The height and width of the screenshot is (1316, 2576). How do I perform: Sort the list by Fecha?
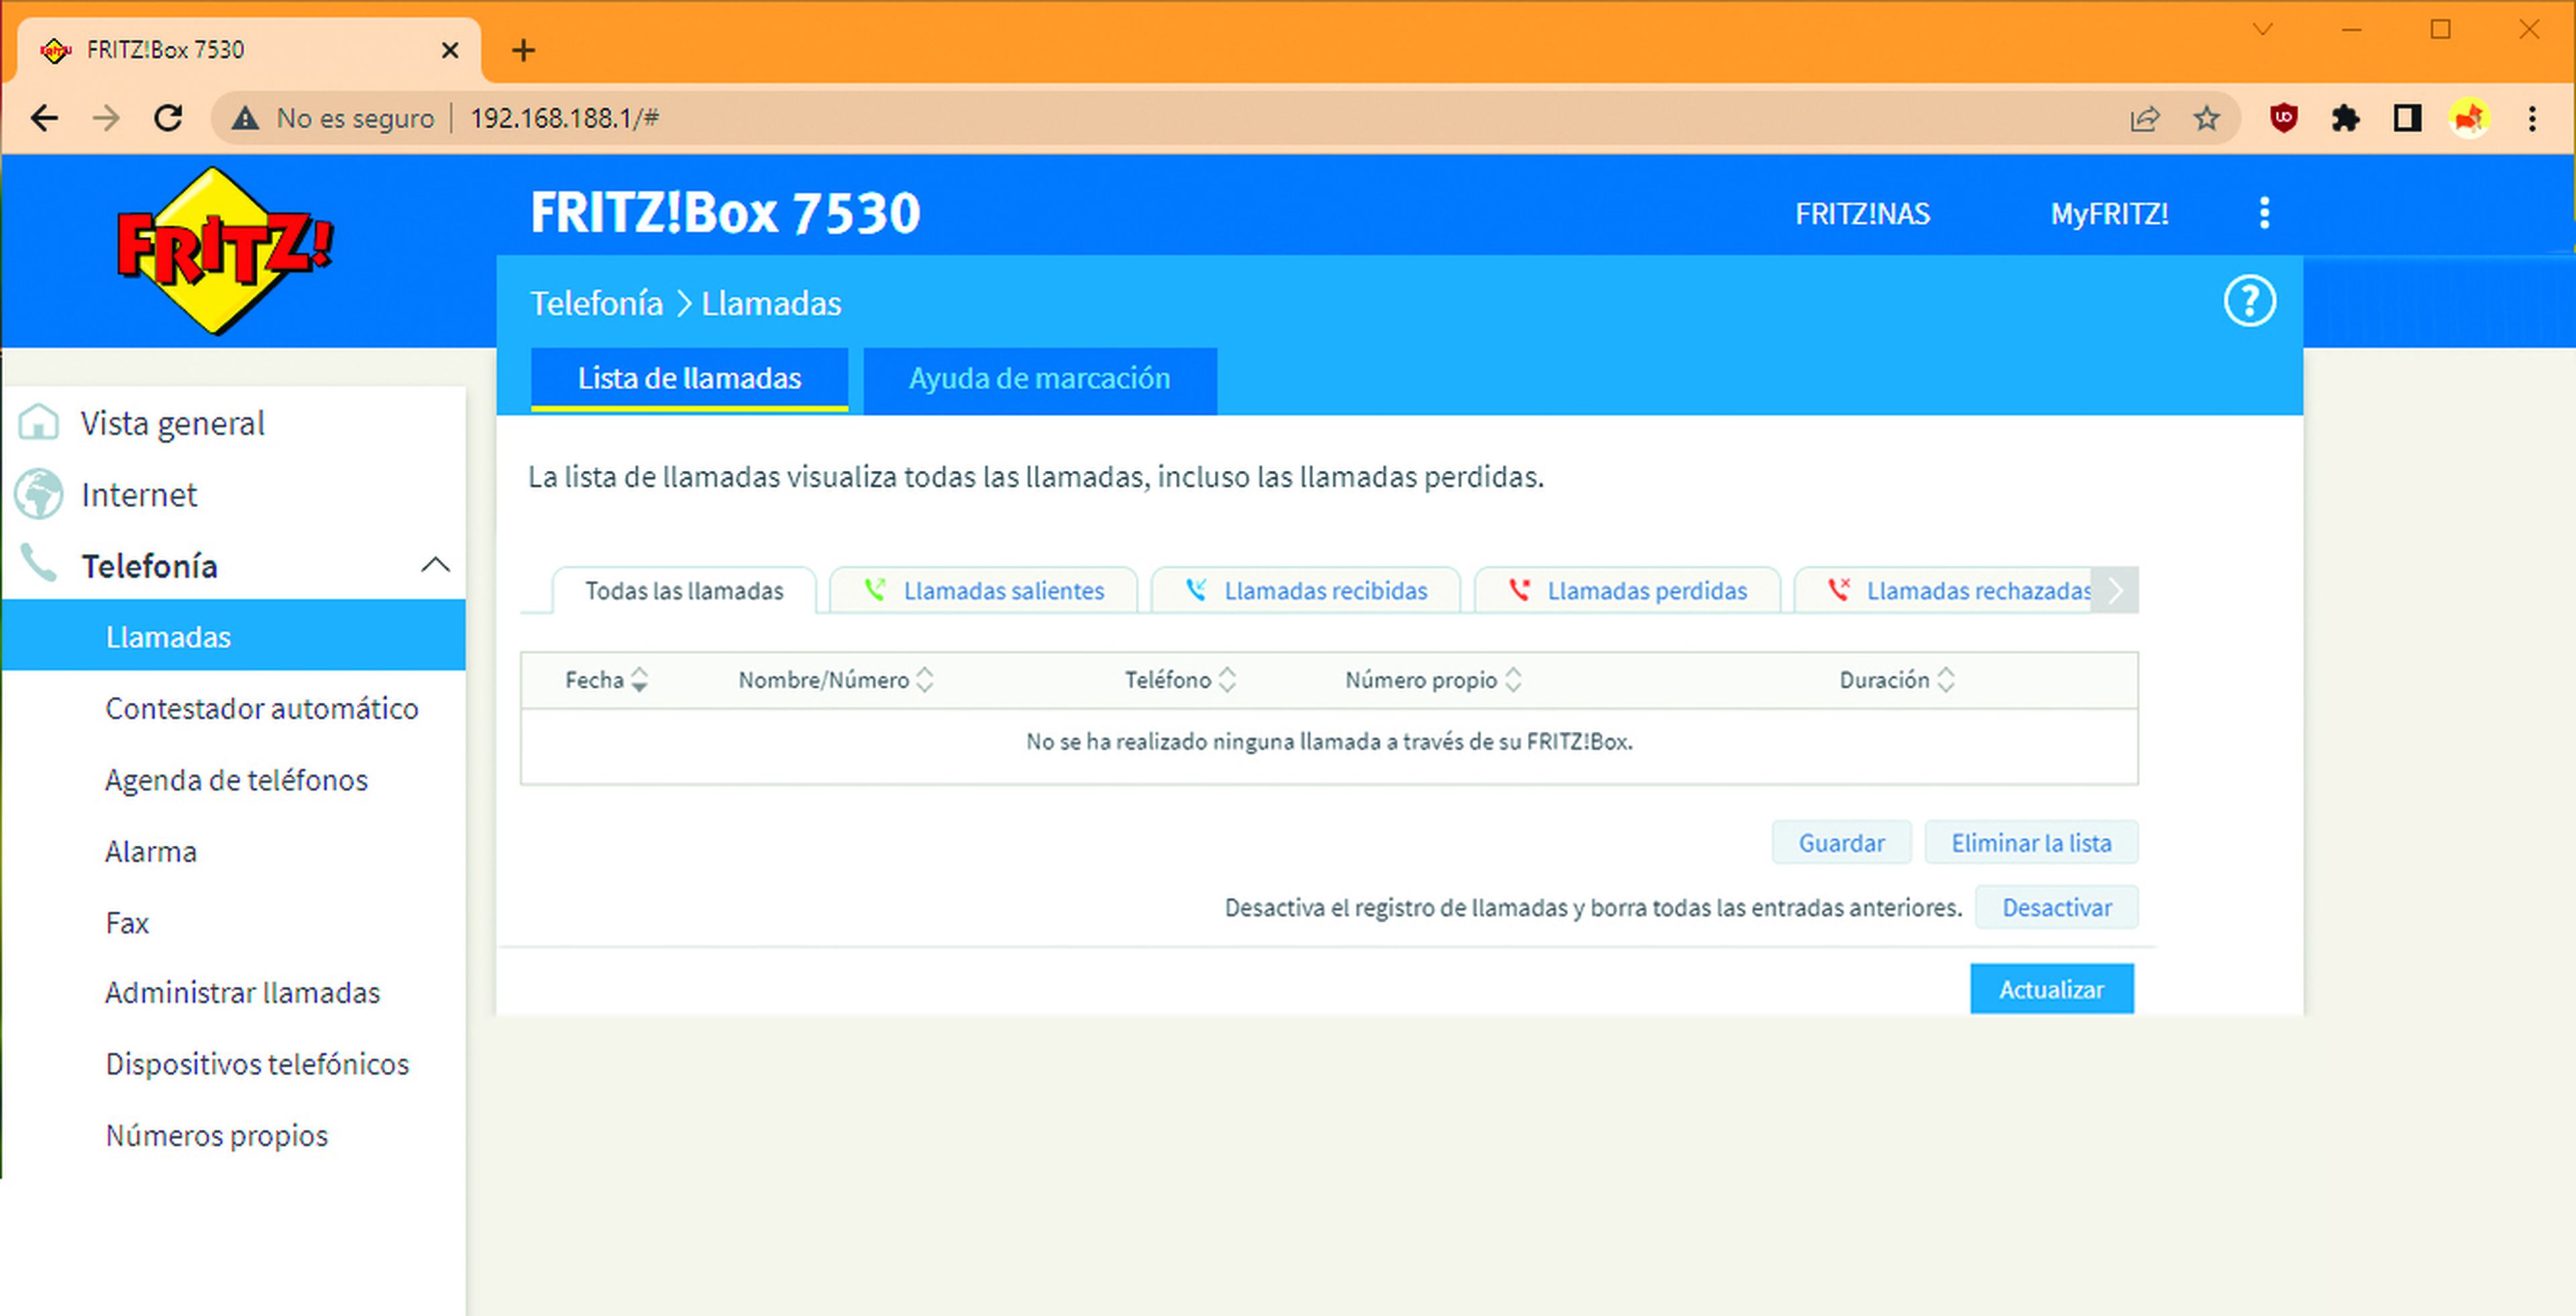coord(606,680)
